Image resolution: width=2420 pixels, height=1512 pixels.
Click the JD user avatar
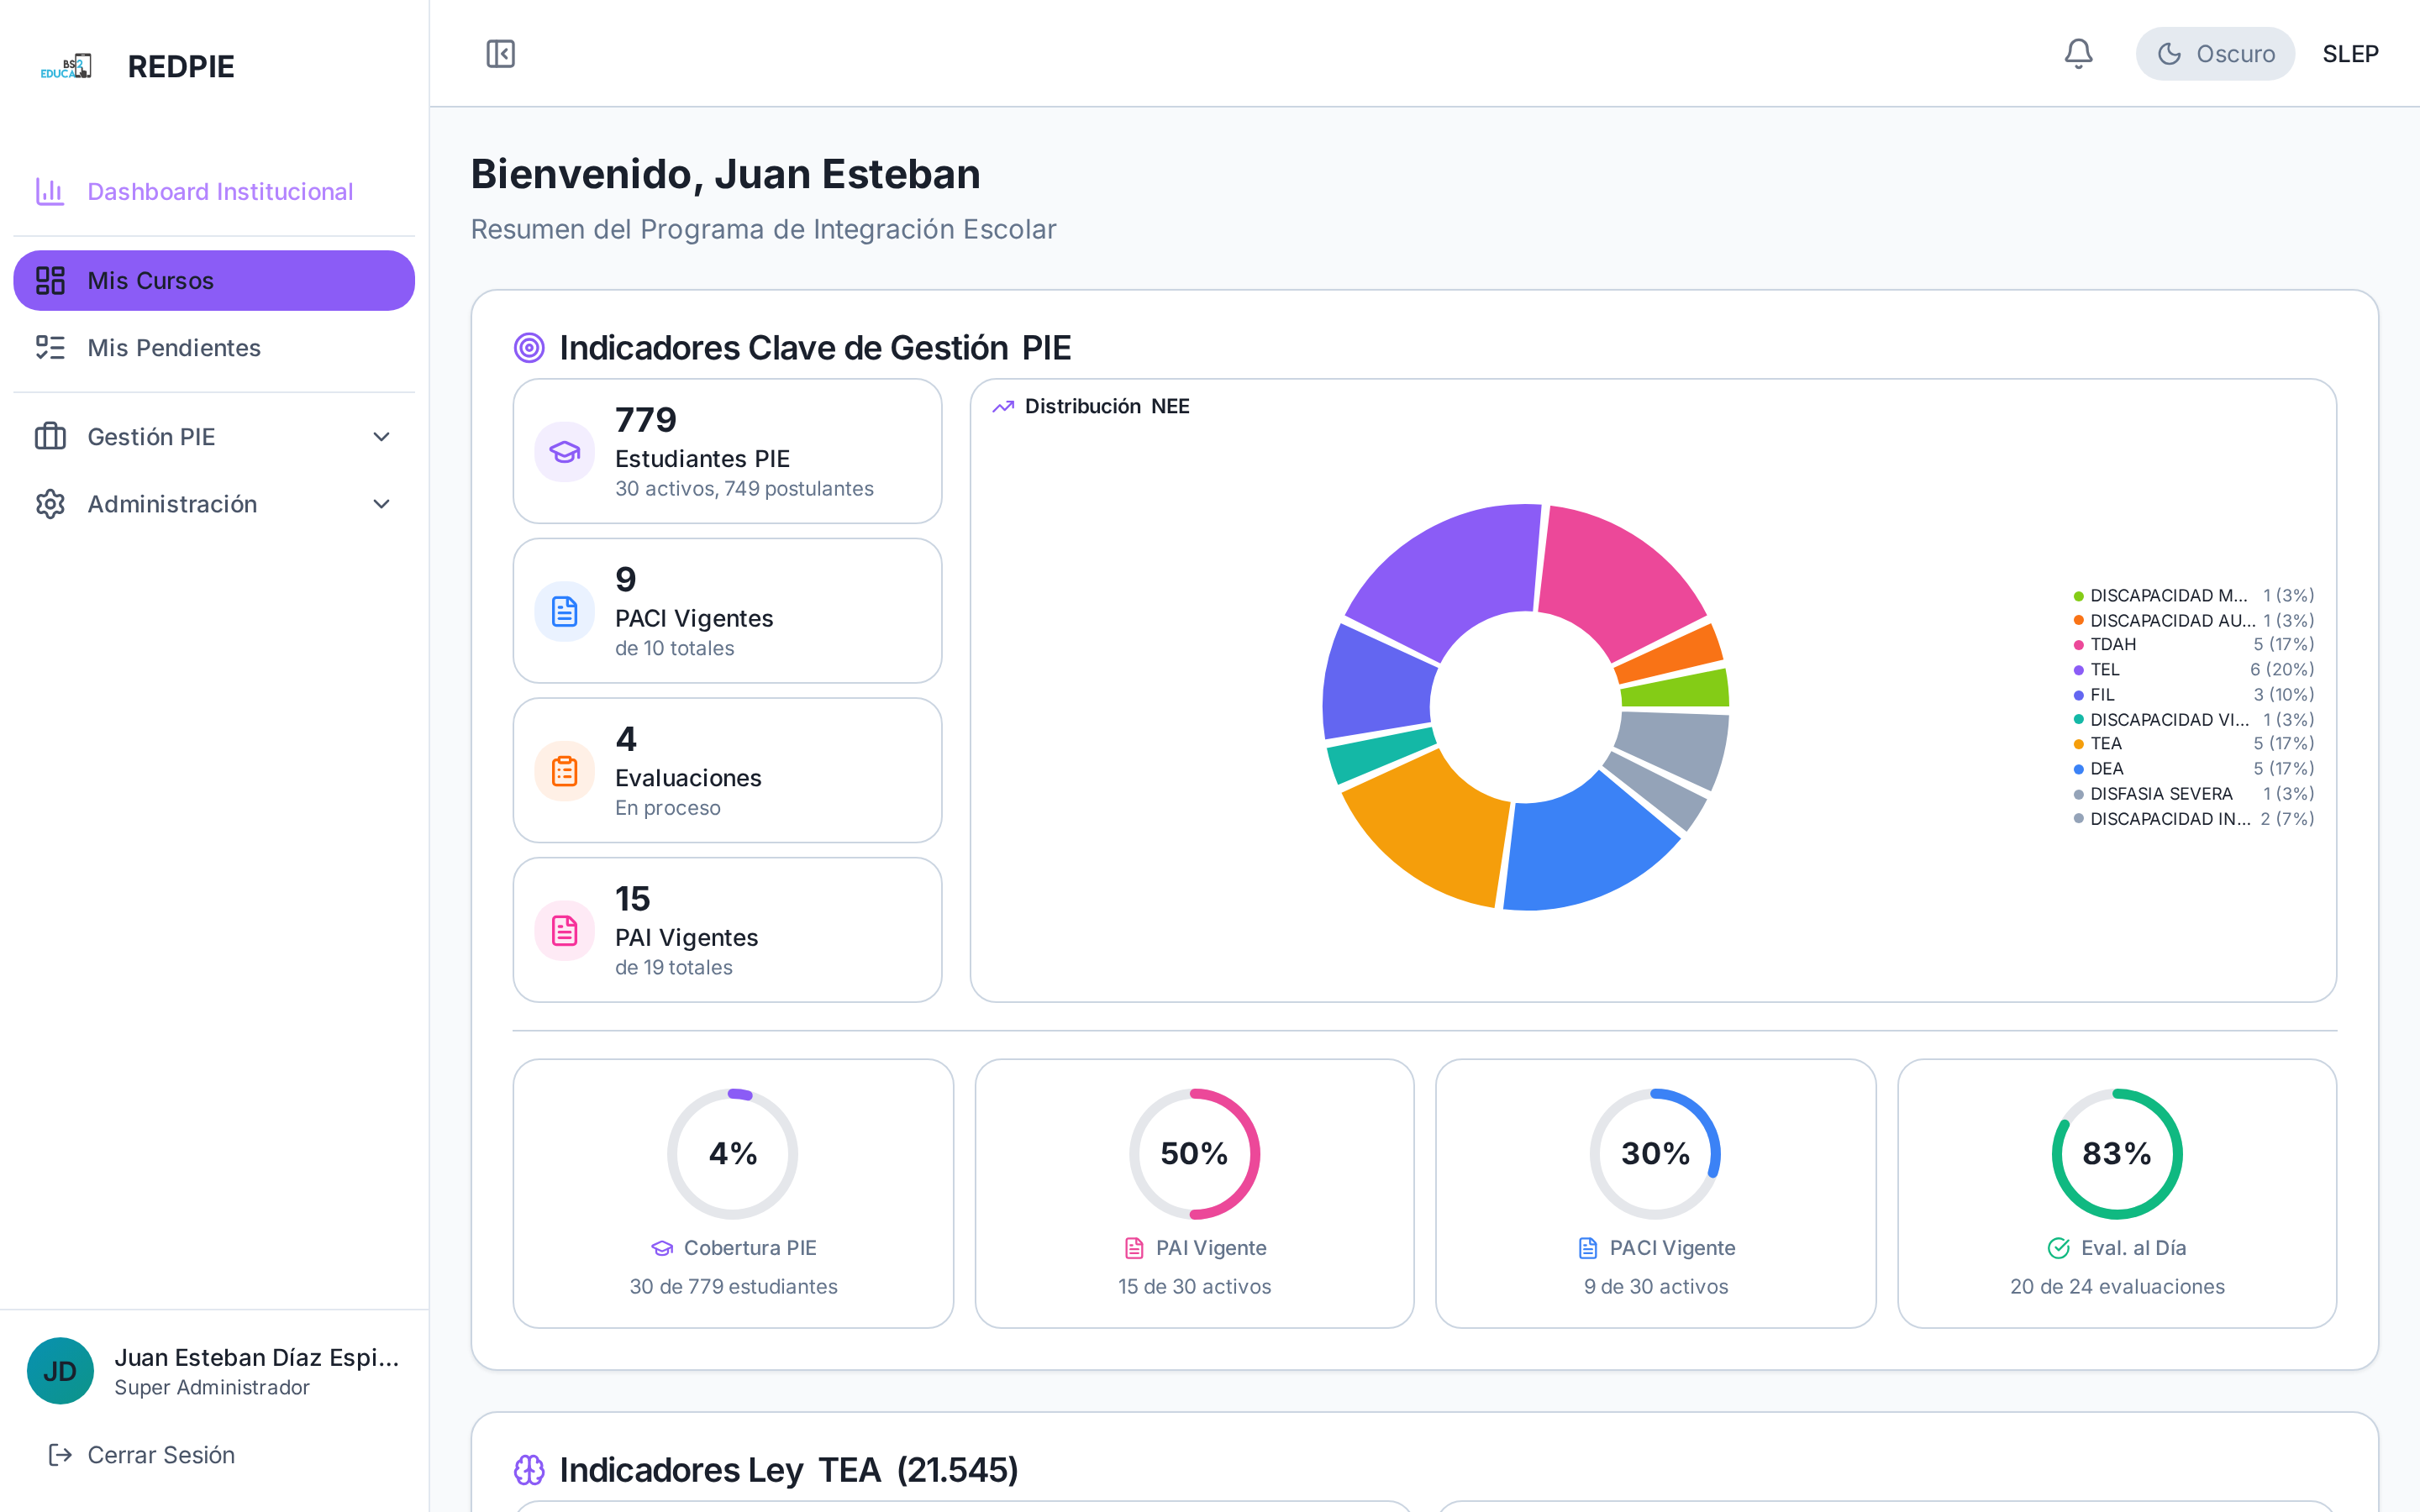pos(60,1371)
